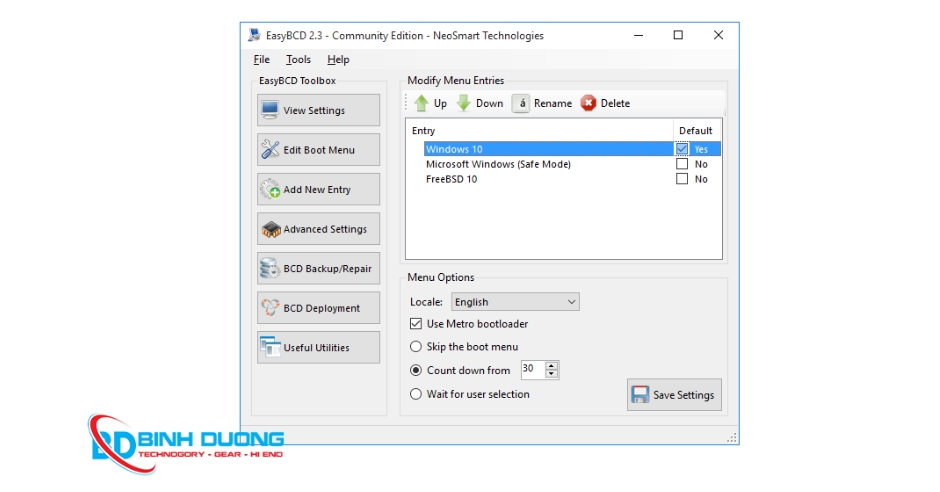Click the Rename toolbar label

coord(553,103)
